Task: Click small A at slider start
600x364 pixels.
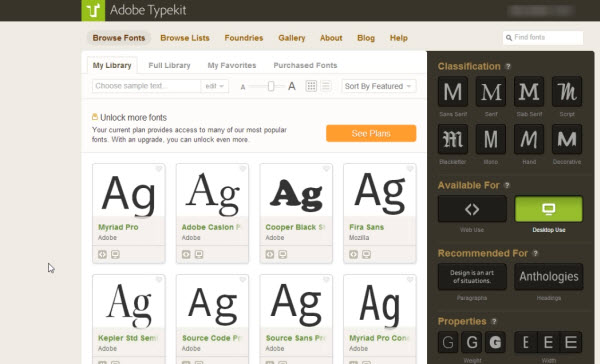Action: coord(243,87)
